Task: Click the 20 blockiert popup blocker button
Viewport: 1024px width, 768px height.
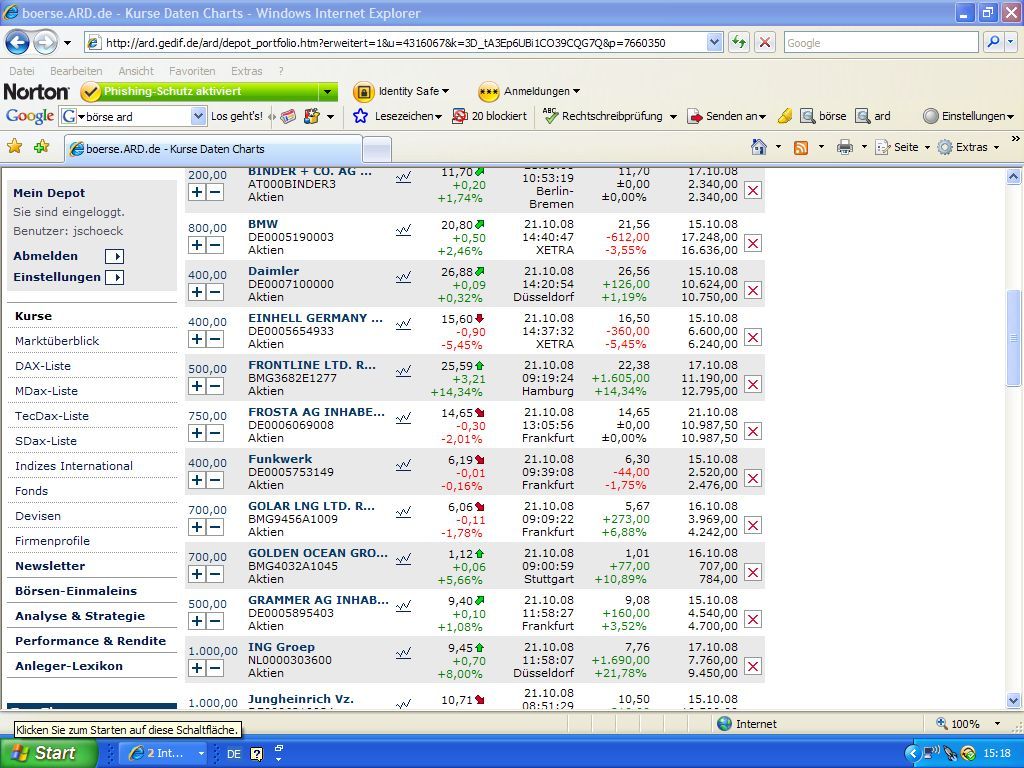Action: pos(490,116)
